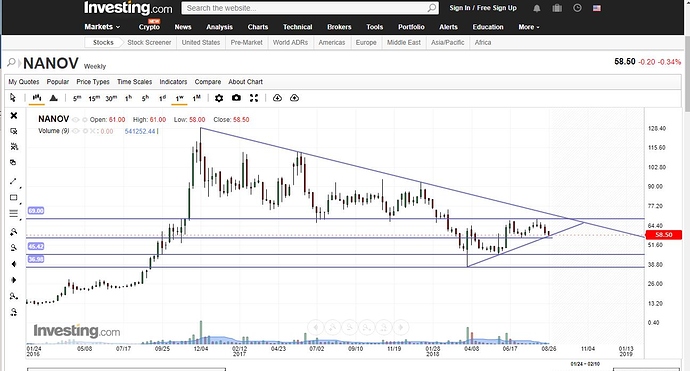Select the candlestick chart type icon
This screenshot has height=371, width=690.
coord(37,98)
